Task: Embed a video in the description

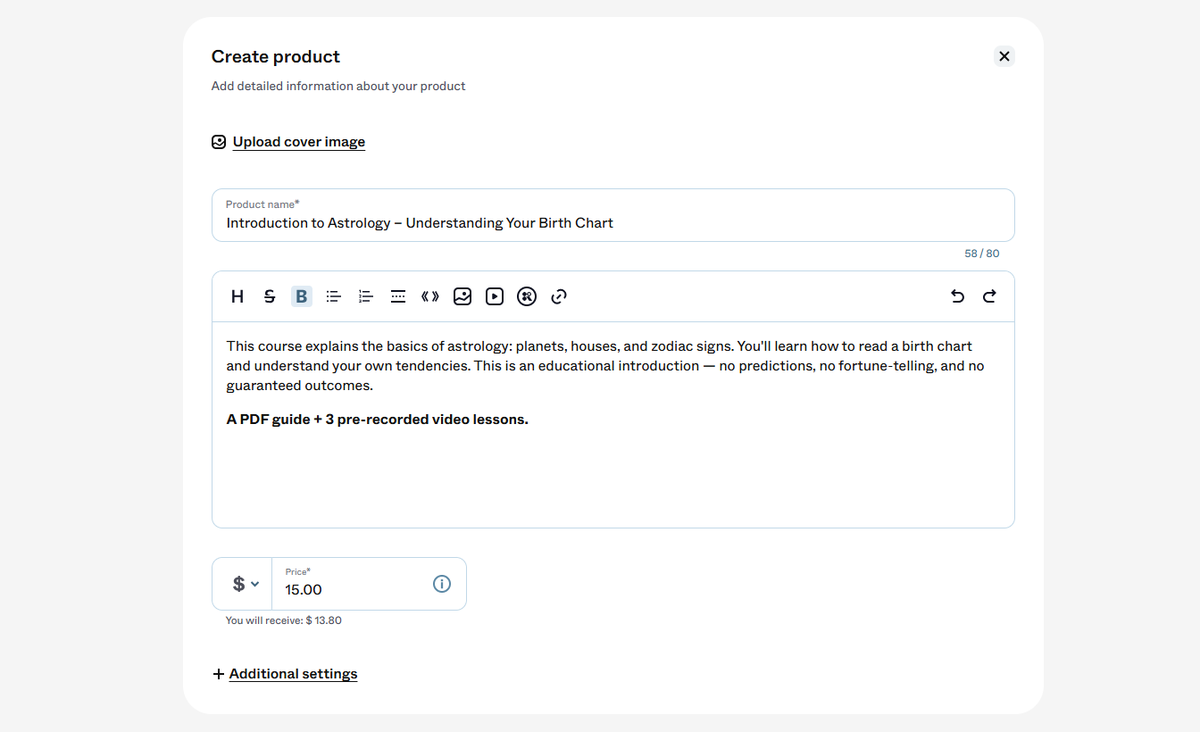Action: 494,296
